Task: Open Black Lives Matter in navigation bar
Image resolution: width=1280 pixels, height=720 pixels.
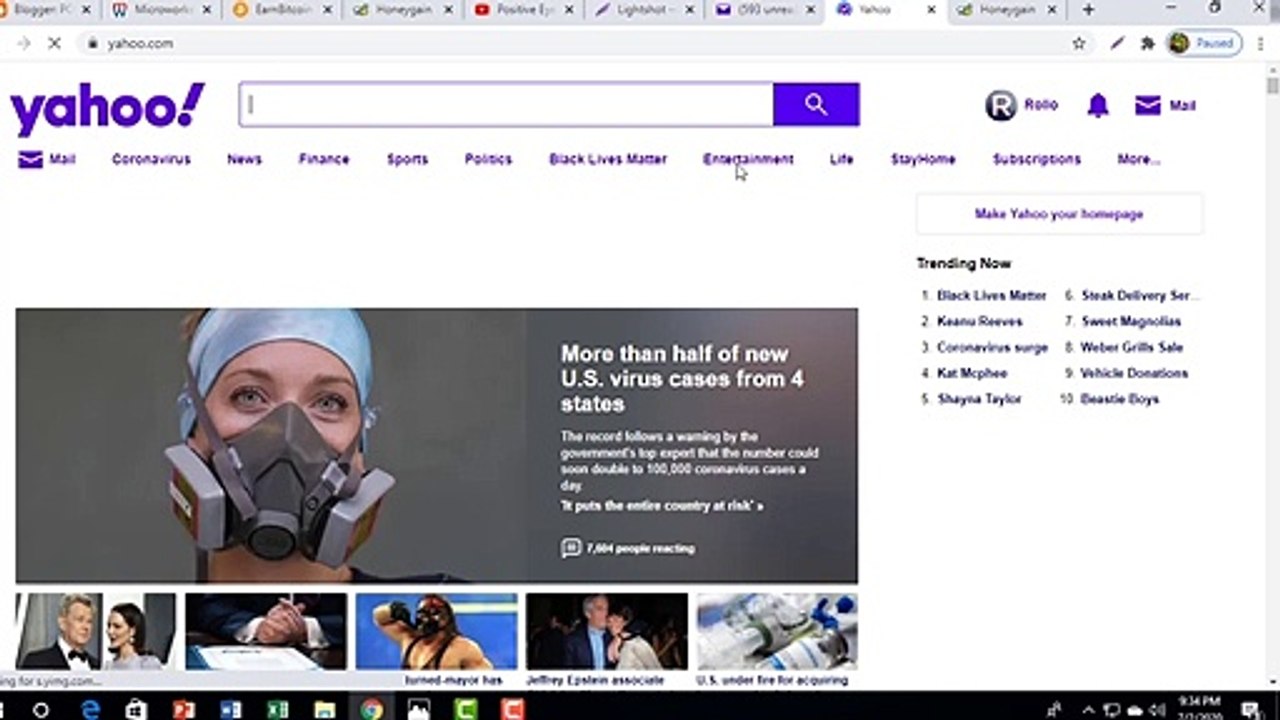Action: [x=608, y=159]
